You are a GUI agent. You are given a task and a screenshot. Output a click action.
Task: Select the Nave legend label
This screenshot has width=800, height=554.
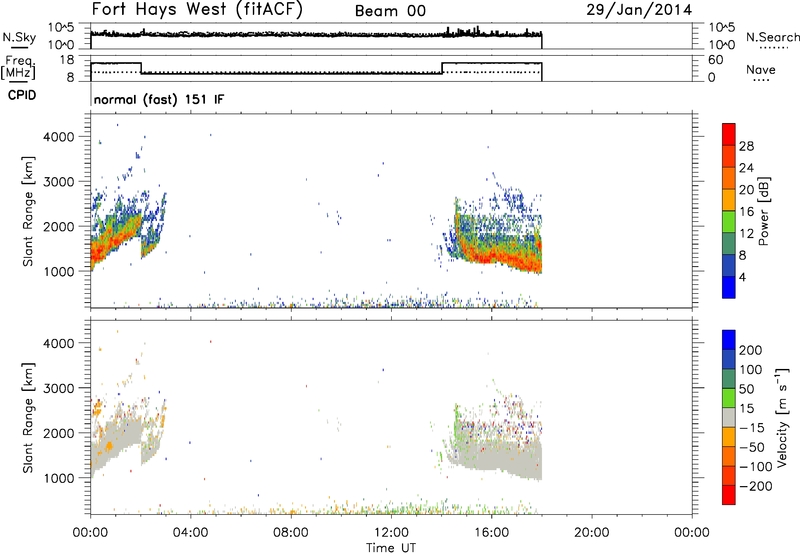pyautogui.click(x=761, y=69)
